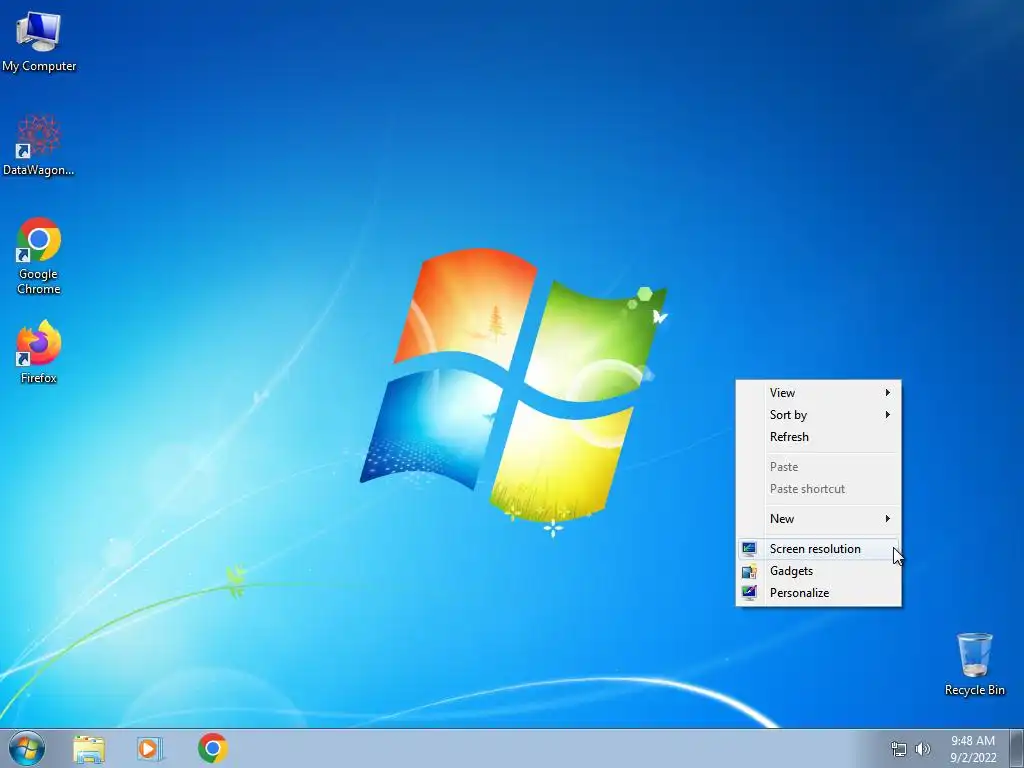The width and height of the screenshot is (1024, 768).
Task: Click the Gadgets menu icon
Action: 750,571
